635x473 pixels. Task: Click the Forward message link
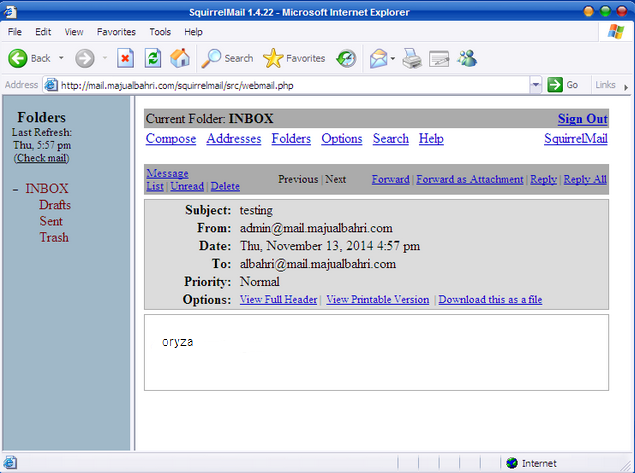(391, 179)
